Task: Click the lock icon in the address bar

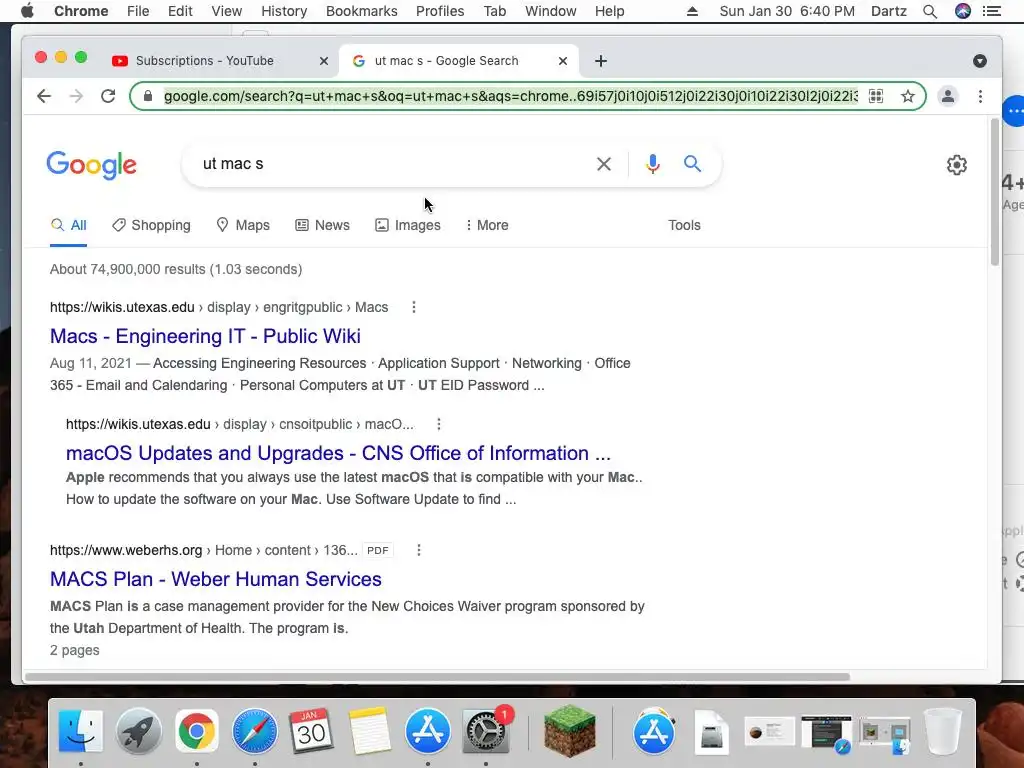Action: [x=148, y=96]
